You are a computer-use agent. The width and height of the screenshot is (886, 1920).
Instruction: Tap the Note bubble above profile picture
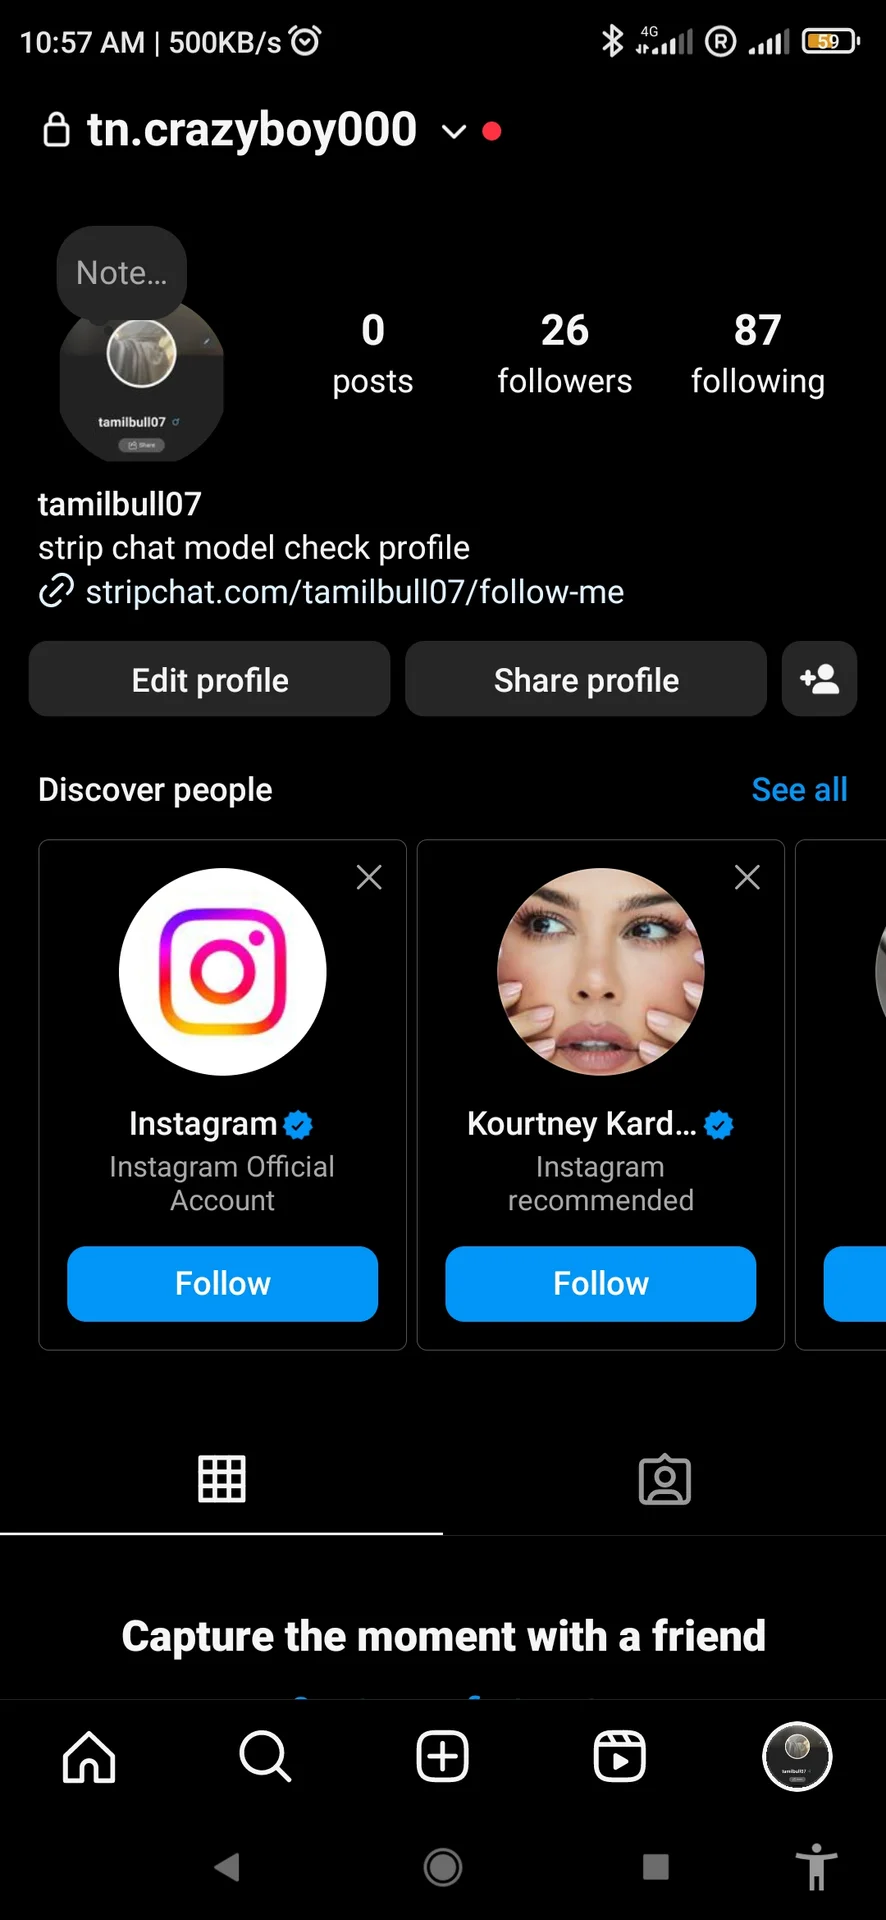tap(122, 272)
